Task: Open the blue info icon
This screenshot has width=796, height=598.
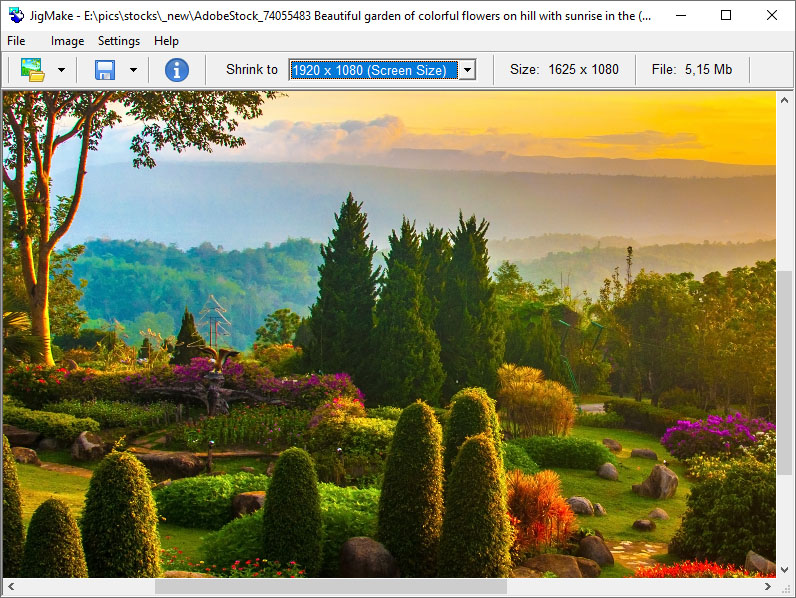Action: point(177,70)
